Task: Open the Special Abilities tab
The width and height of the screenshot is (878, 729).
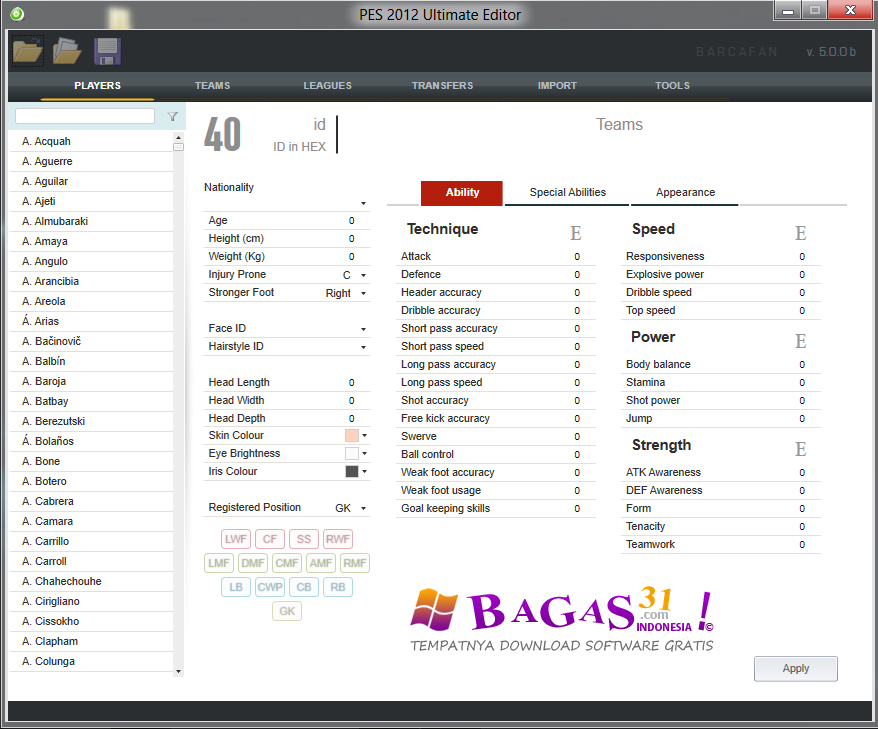Action: point(567,193)
